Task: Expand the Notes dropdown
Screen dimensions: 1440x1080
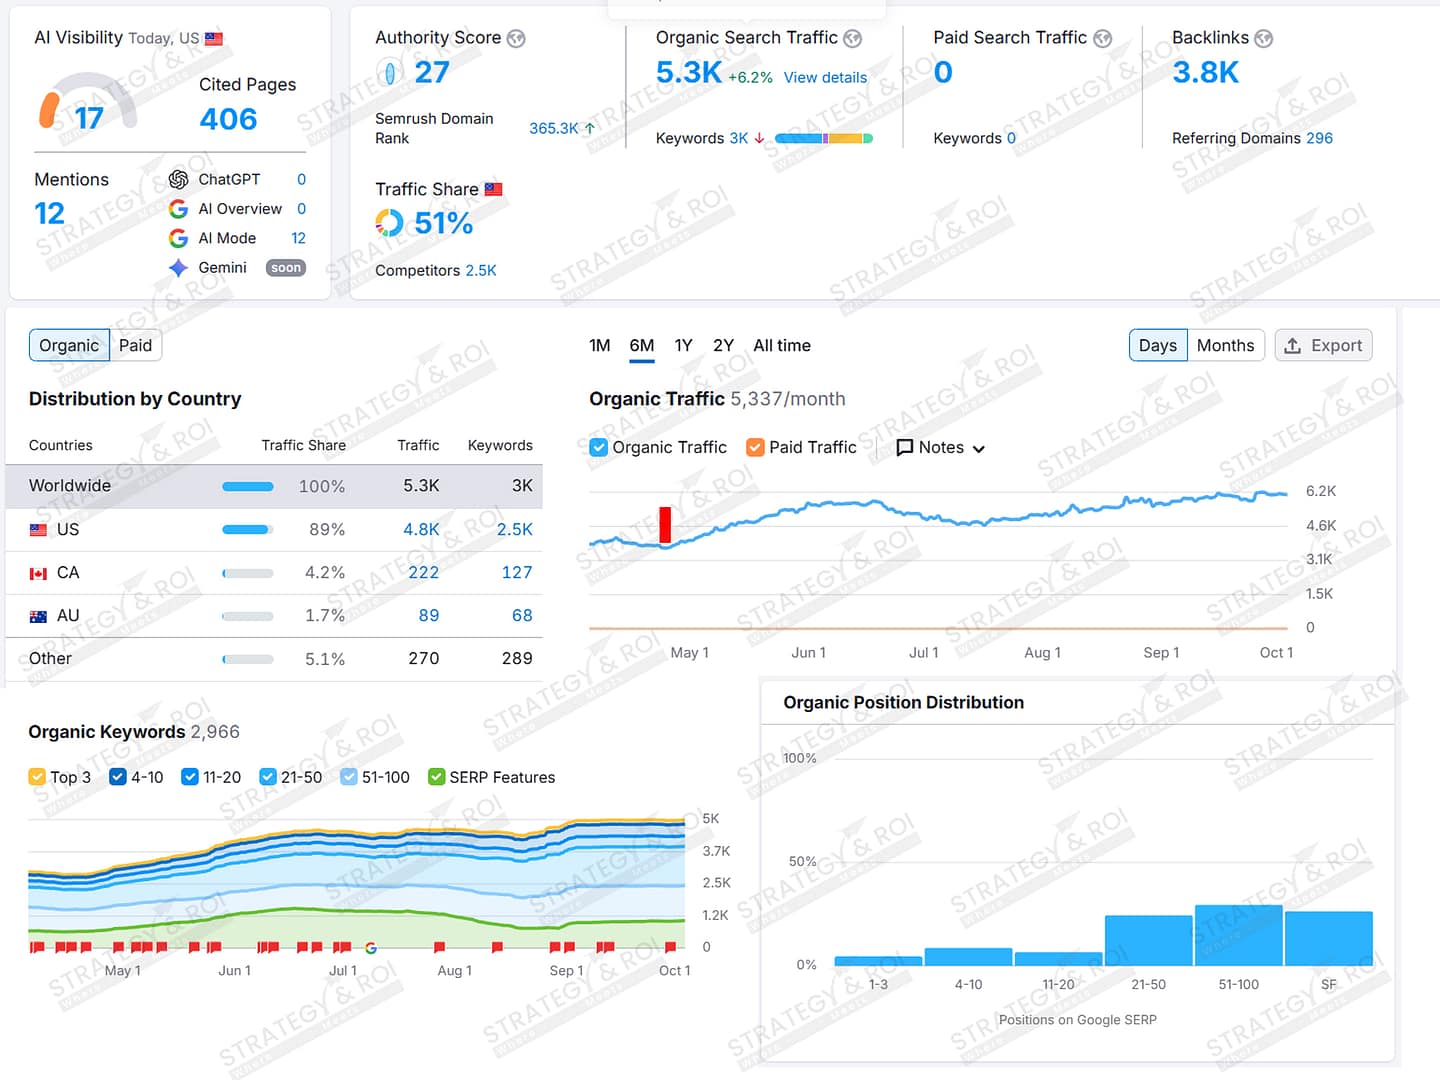Action: (x=940, y=448)
